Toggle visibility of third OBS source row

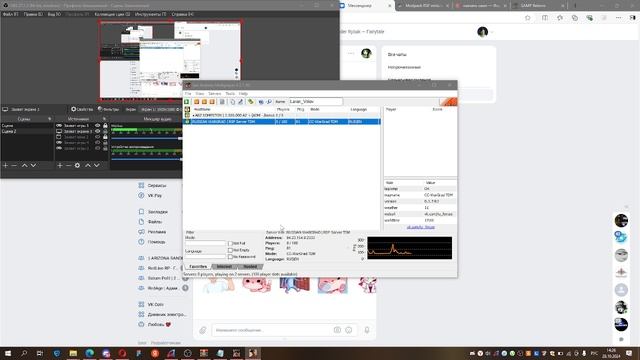[98, 137]
